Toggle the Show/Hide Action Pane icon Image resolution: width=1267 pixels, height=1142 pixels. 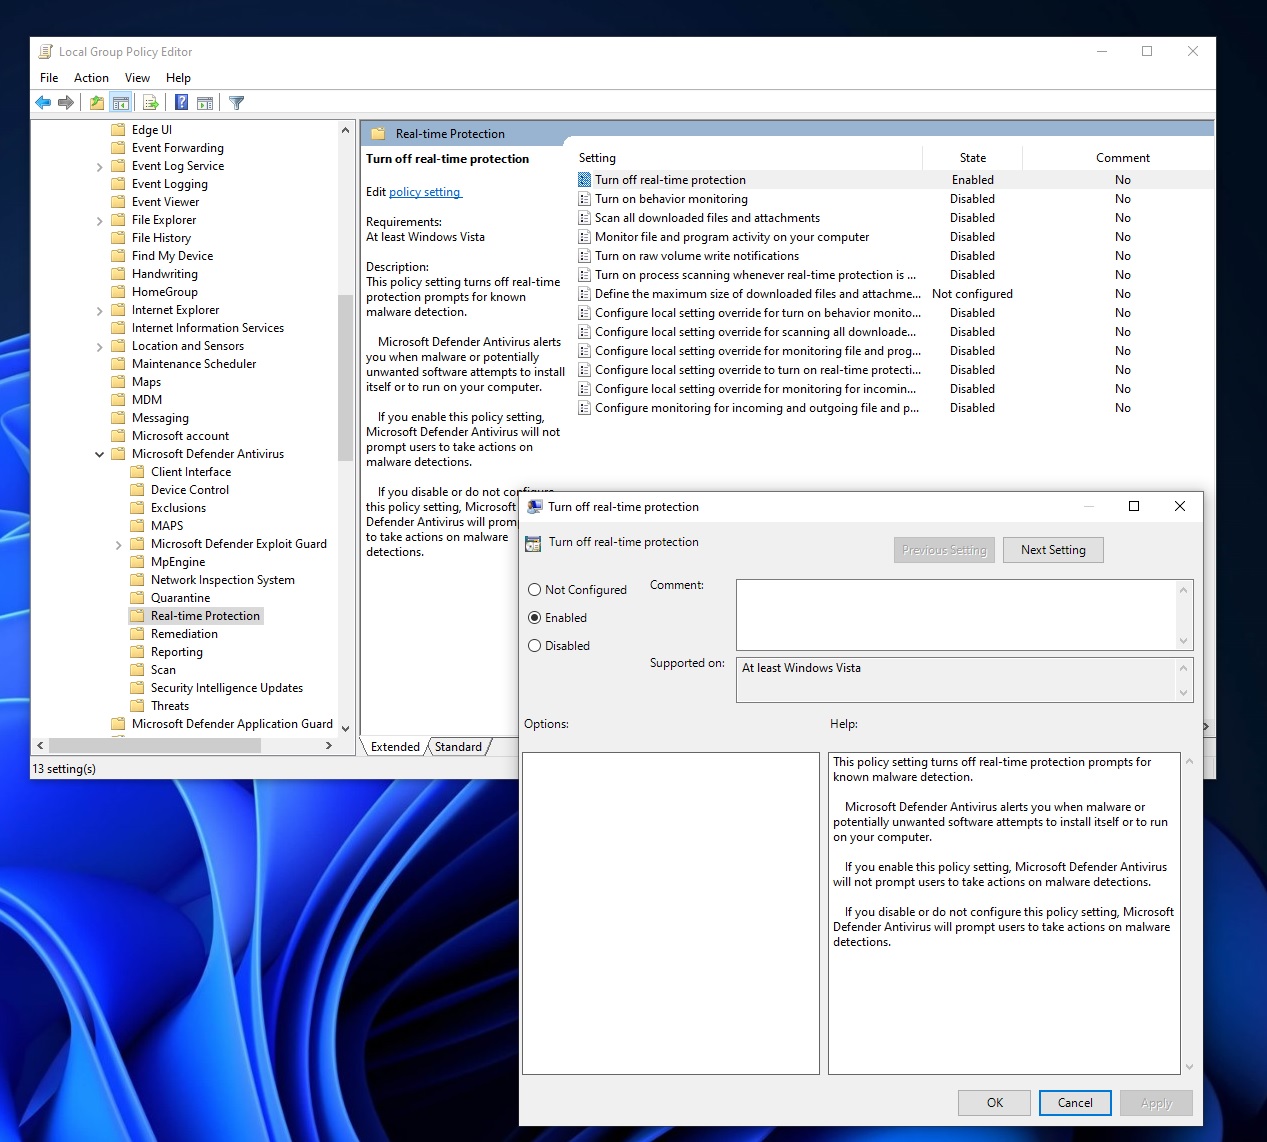pos(205,102)
